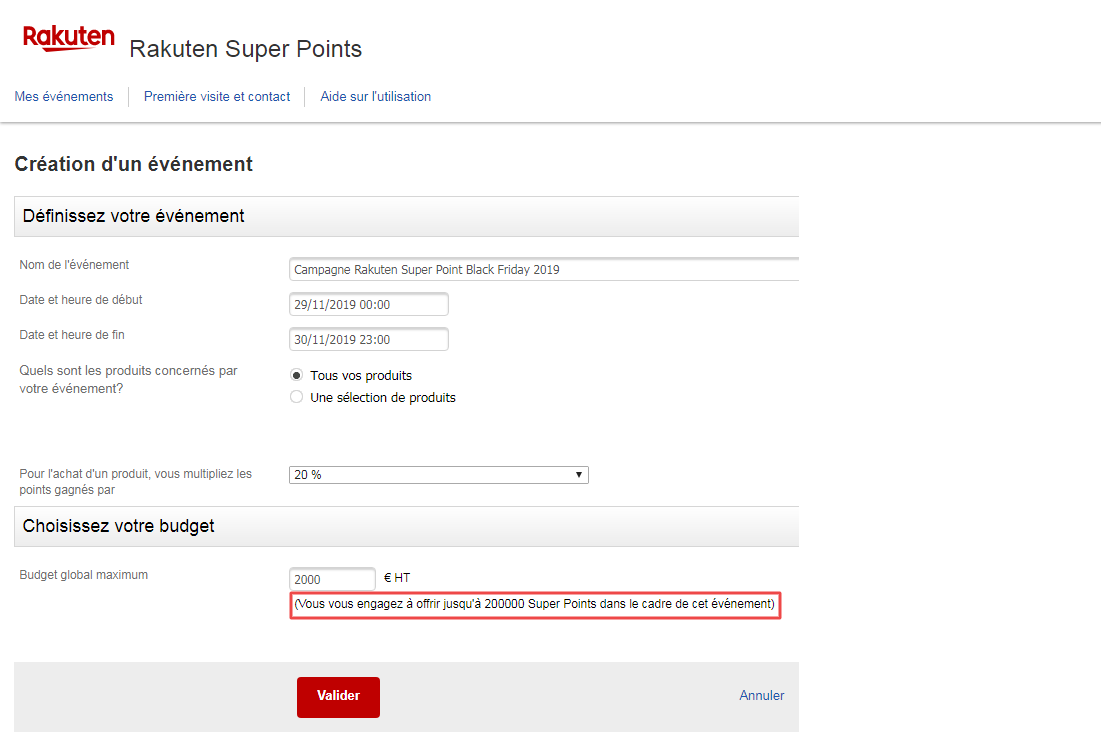Image resolution: width=1101 pixels, height=751 pixels.
Task: Open Aide sur l'utilisation
Action: coord(375,96)
